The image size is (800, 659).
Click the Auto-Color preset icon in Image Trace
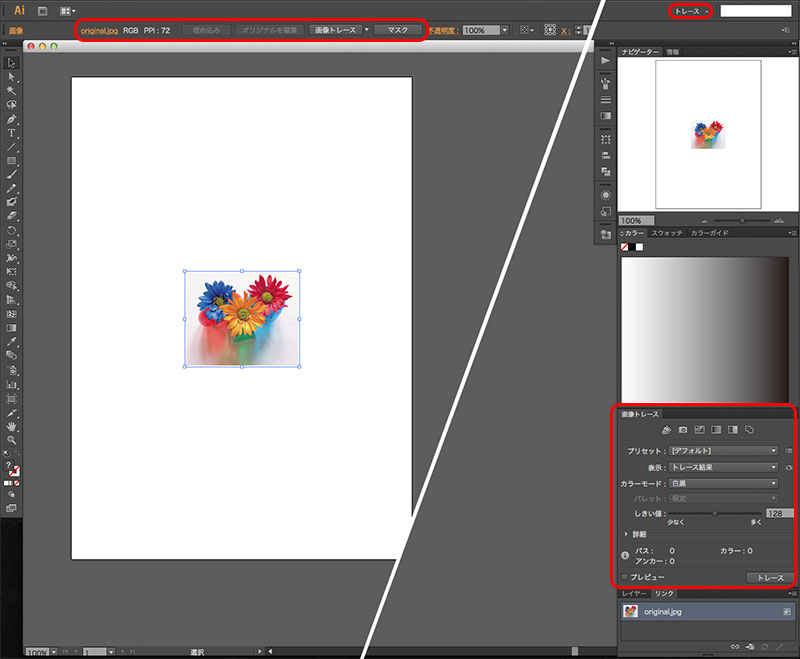click(663, 430)
